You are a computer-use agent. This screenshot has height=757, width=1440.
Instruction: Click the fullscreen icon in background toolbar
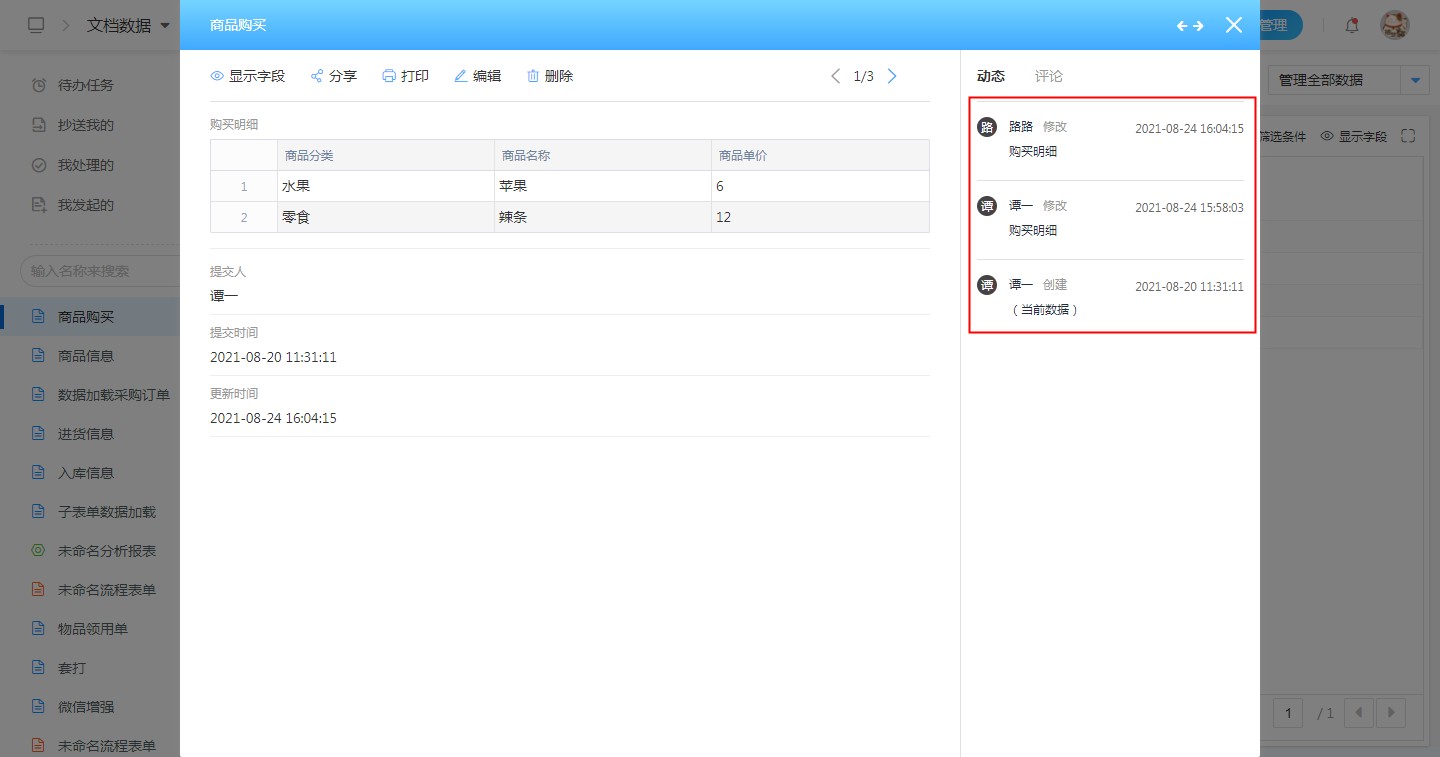point(1408,136)
